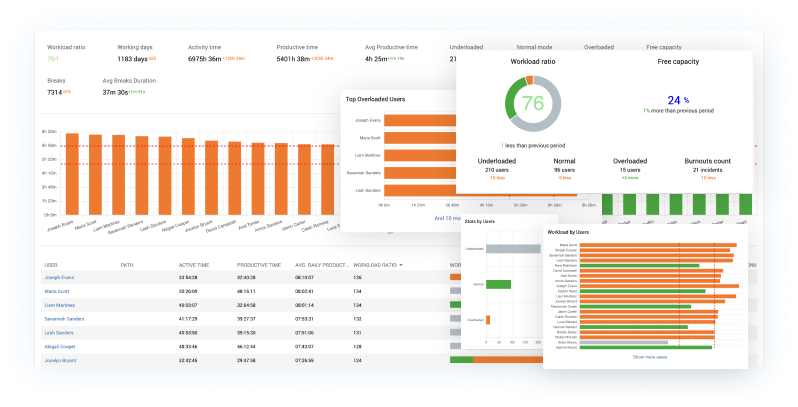This screenshot has height=407, width=798.
Task: Select Liam Martinez in the user table
Action: pyautogui.click(x=61, y=305)
